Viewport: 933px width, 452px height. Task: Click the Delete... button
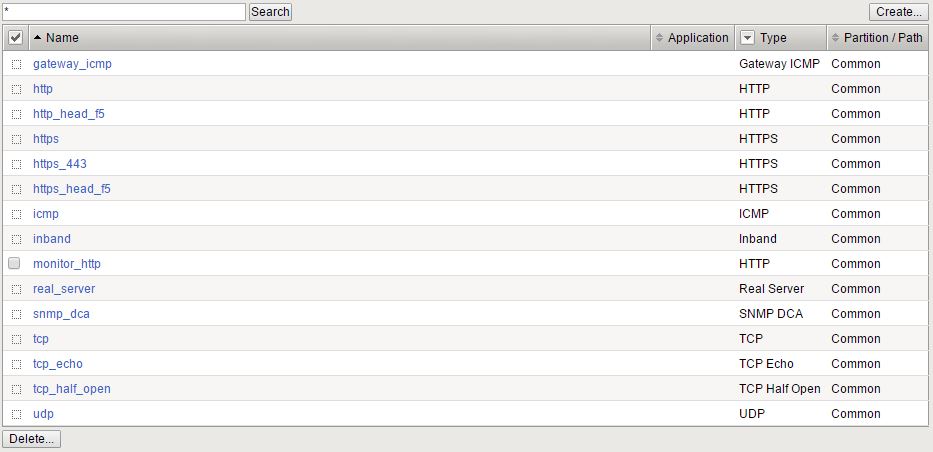32,439
